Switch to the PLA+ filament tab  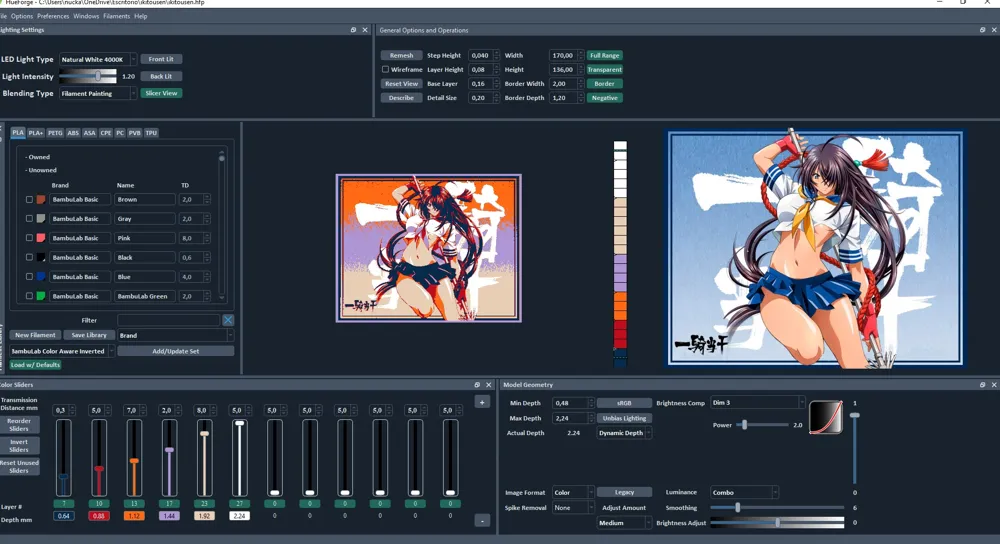click(36, 133)
